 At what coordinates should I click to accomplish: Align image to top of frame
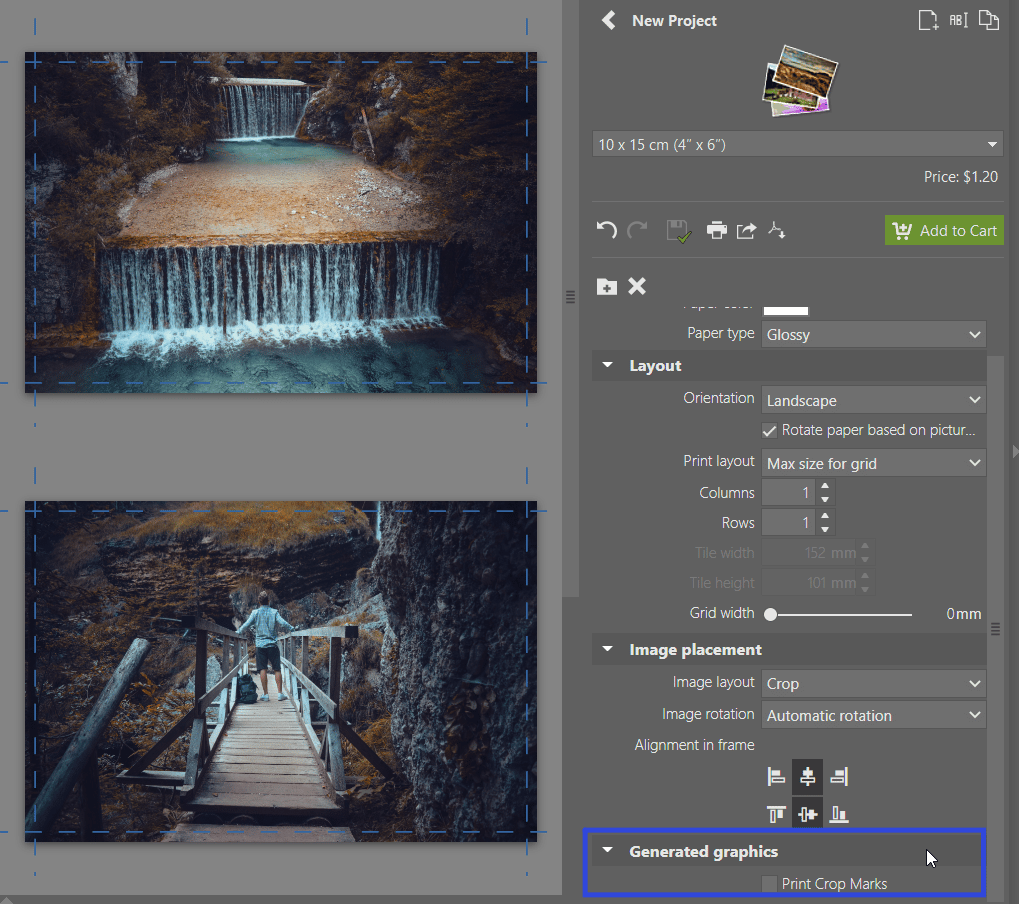pyautogui.click(x=776, y=814)
